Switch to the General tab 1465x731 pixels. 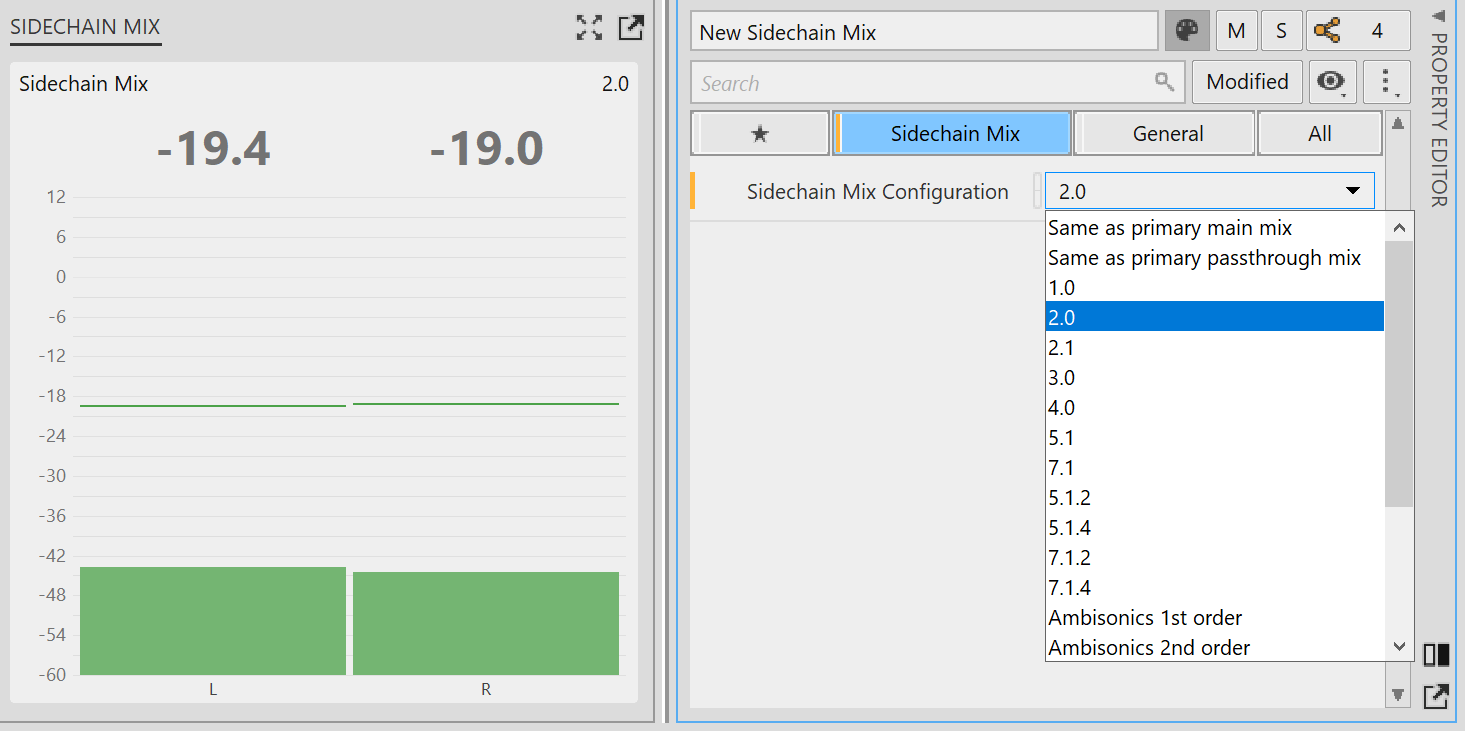(1167, 134)
